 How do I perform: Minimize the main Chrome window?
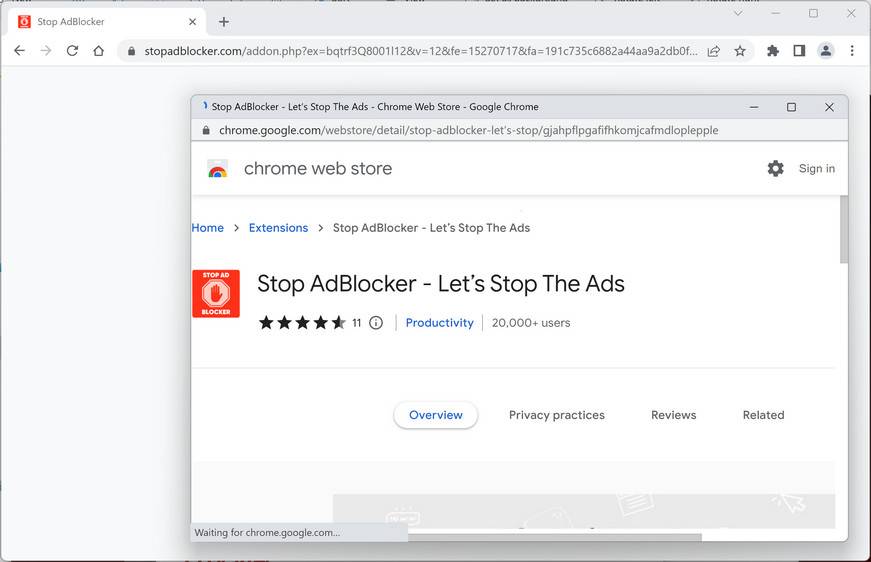[x=775, y=13]
